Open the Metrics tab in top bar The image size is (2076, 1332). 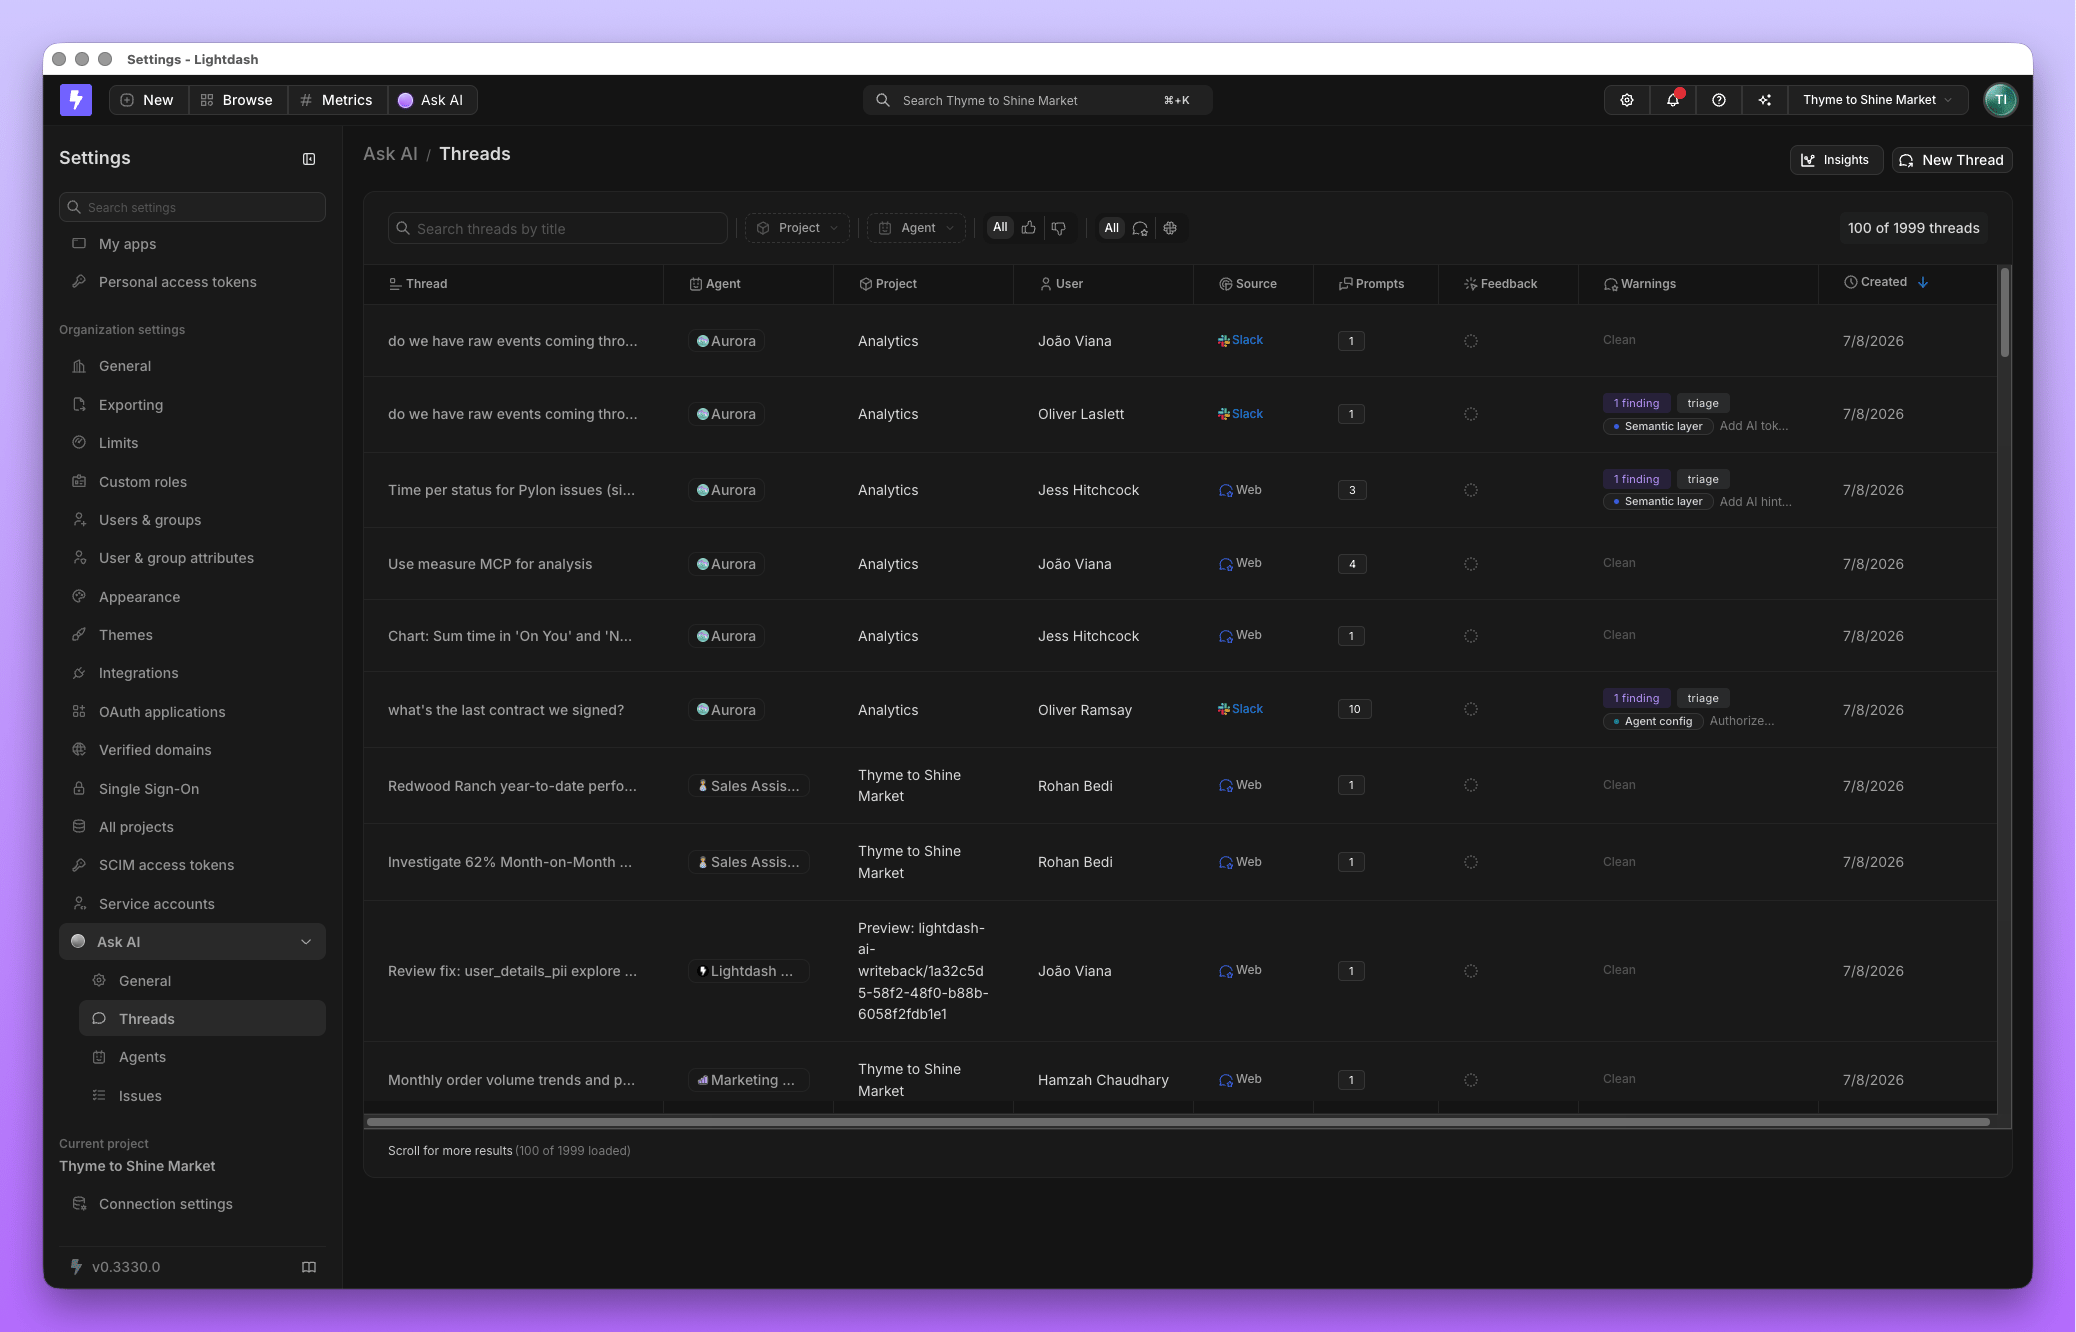[337, 100]
